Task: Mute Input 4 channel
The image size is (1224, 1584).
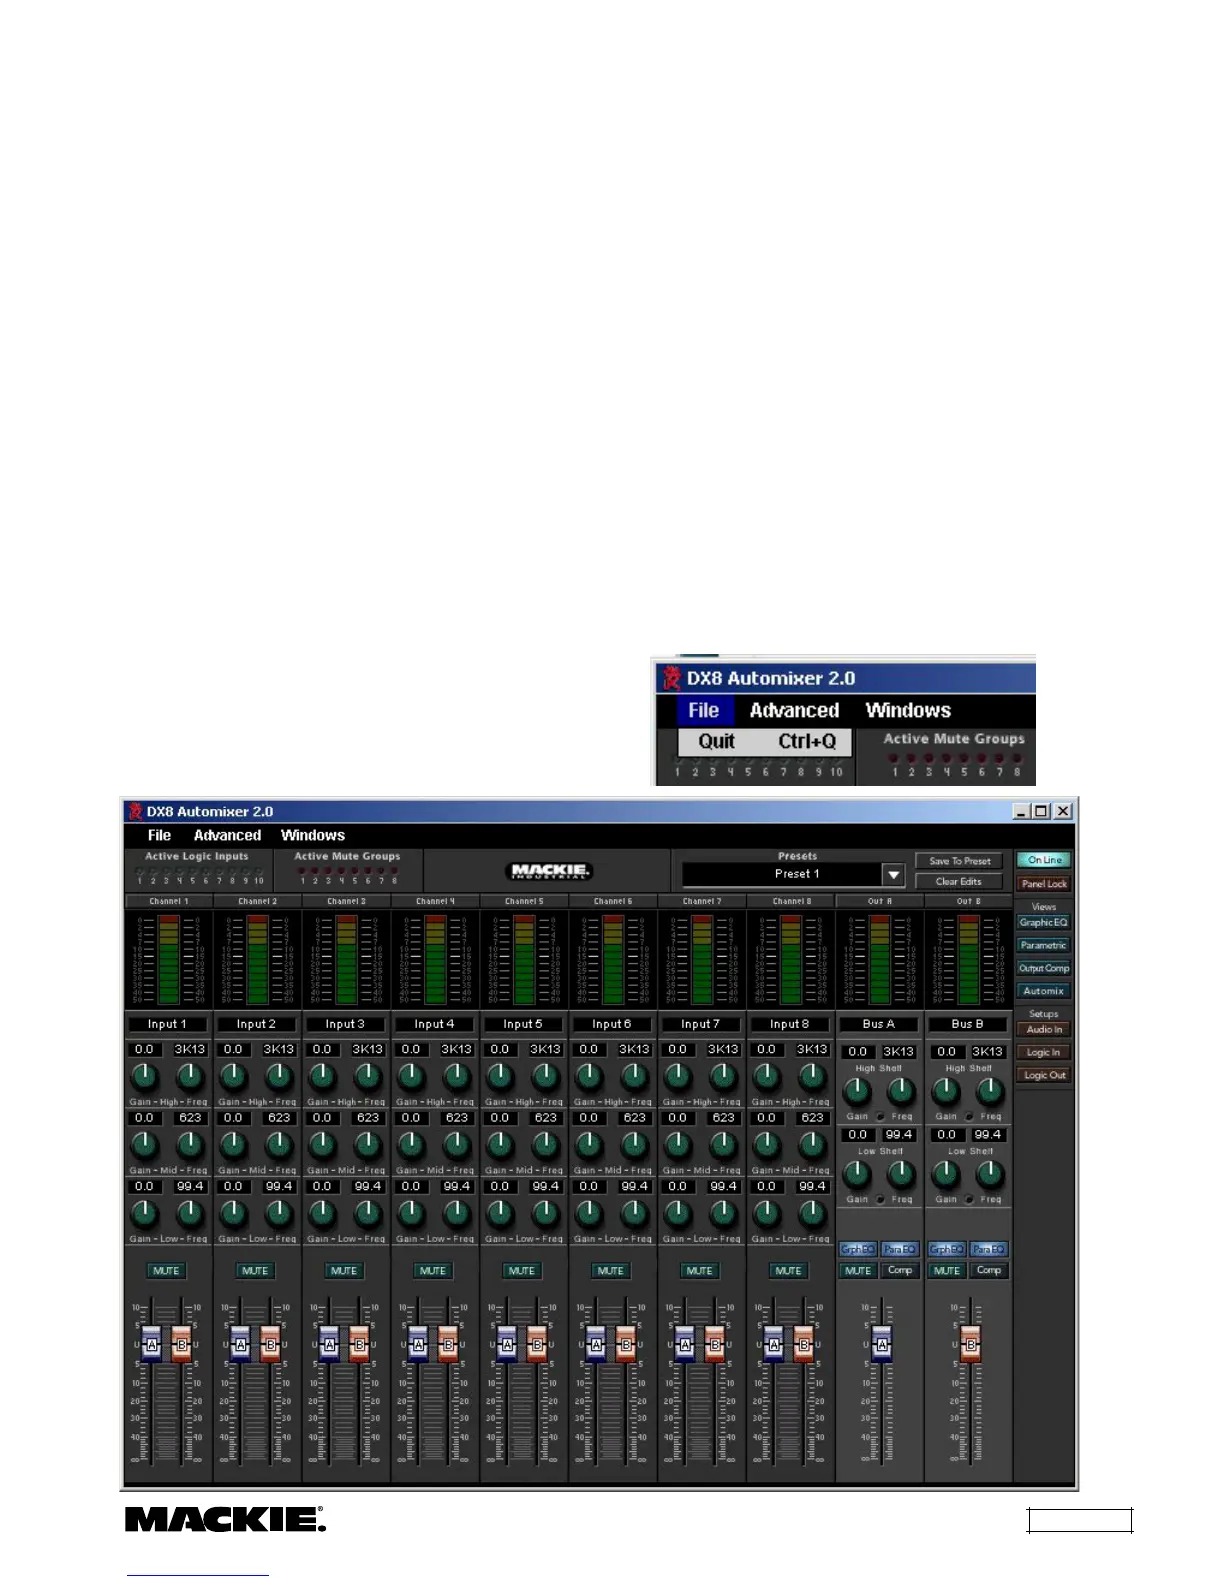Action: coord(433,1271)
